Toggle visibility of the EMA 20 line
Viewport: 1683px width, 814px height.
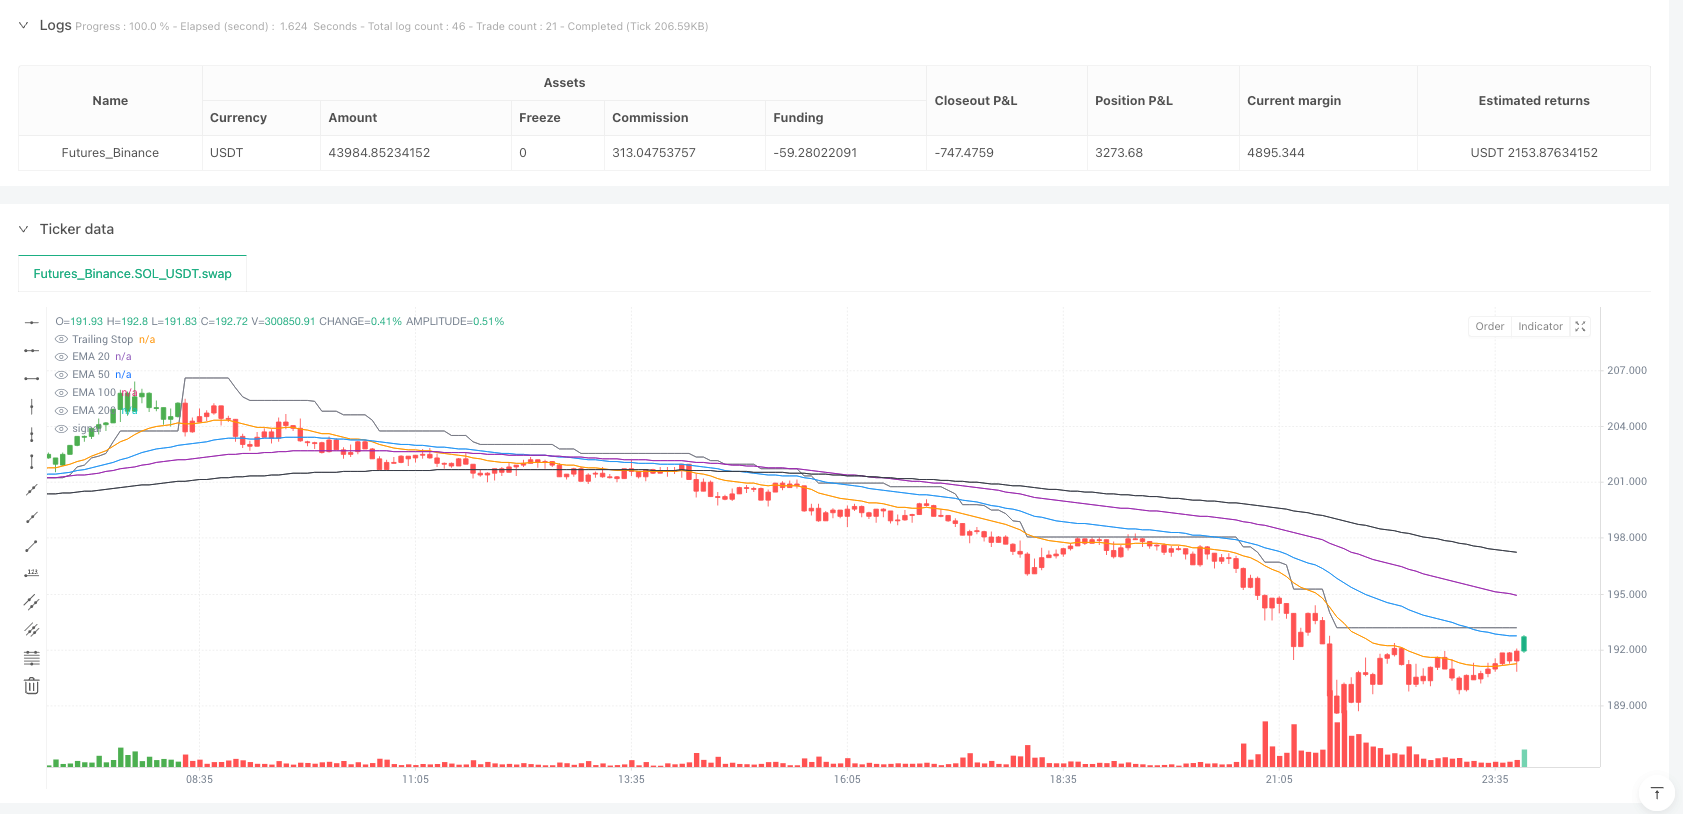(62, 357)
